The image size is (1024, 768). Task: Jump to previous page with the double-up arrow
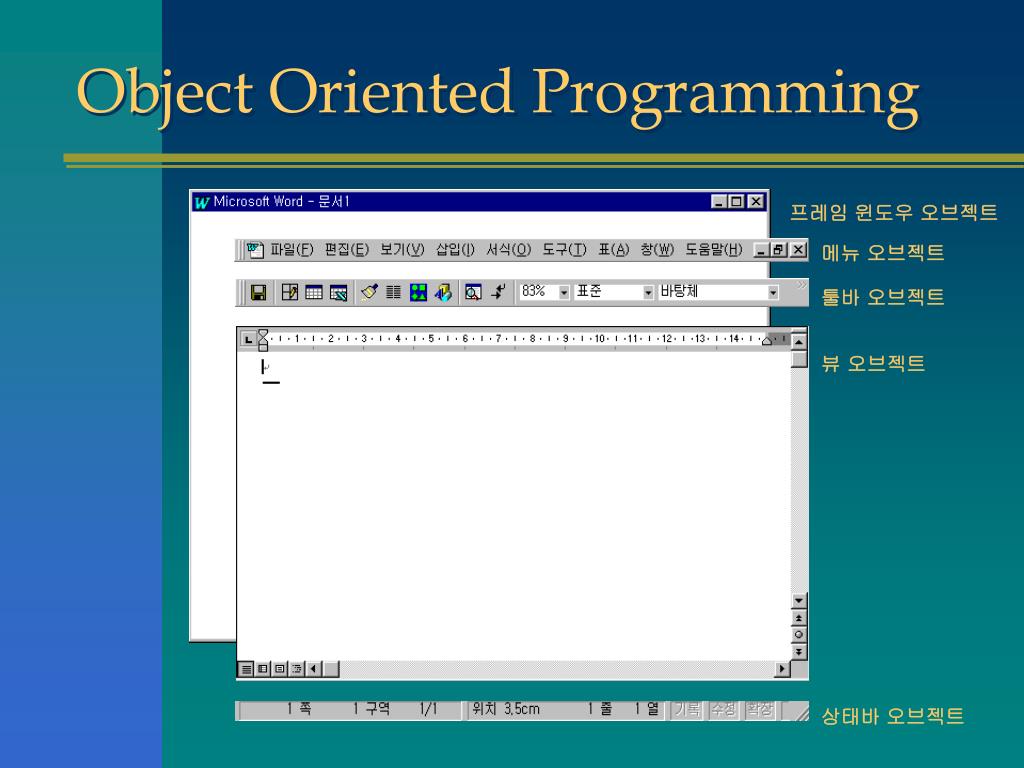pos(798,618)
